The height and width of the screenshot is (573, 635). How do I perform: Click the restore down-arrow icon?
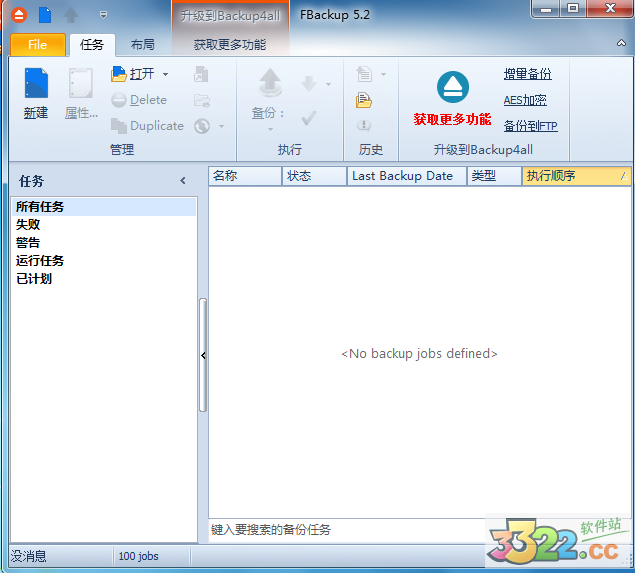pos(309,84)
